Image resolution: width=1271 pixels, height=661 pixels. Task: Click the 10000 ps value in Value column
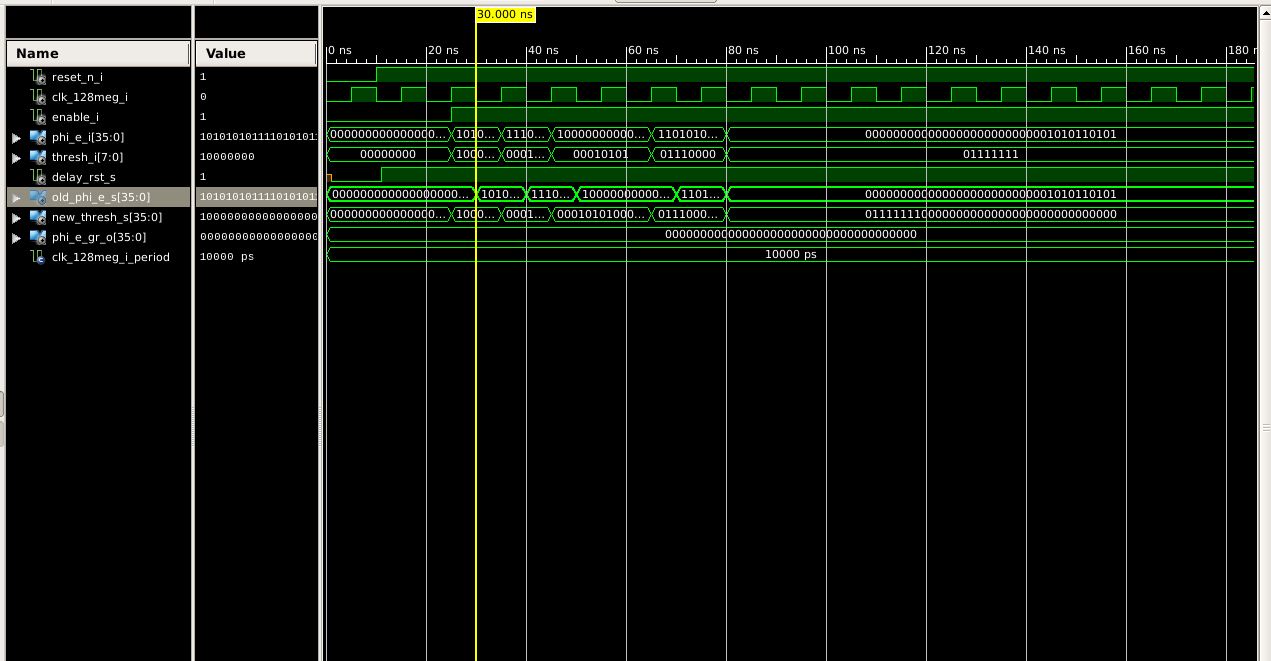click(x=227, y=257)
